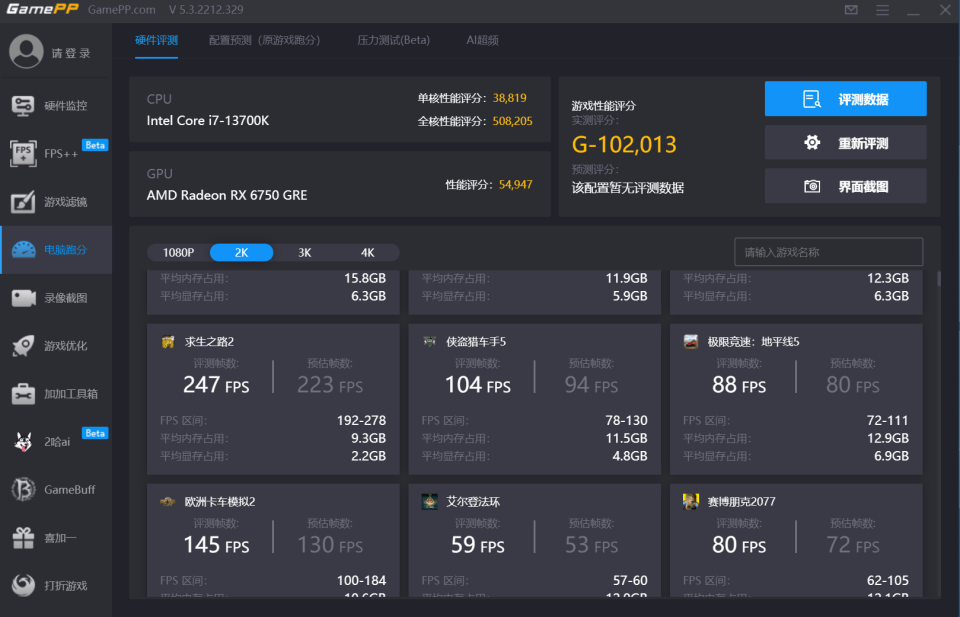Open 打折游戏 sidebar icon
The image size is (960, 617).
[23, 585]
